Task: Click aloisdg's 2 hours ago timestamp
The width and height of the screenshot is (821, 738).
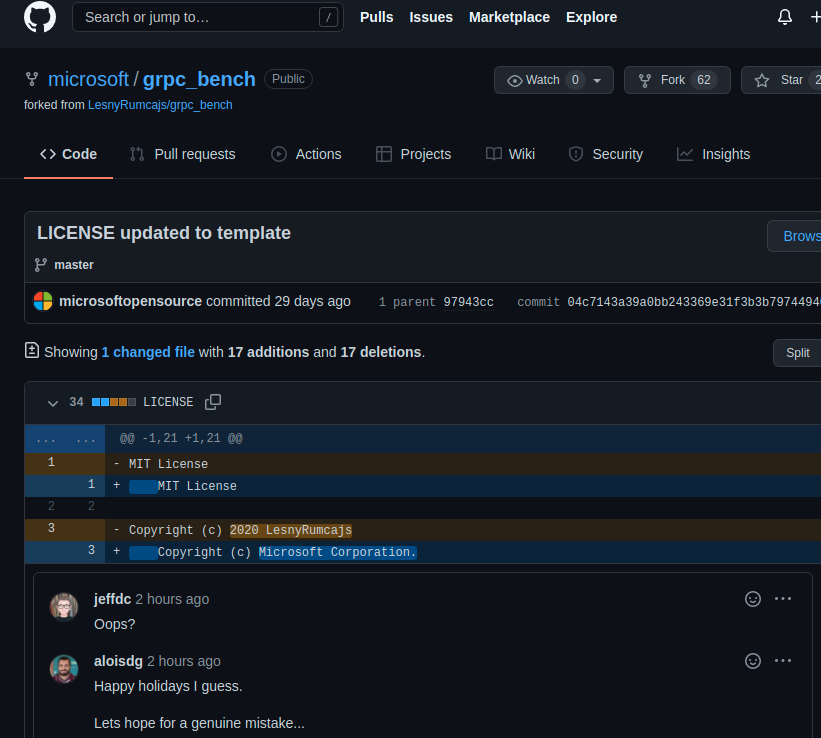Action: pos(184,662)
